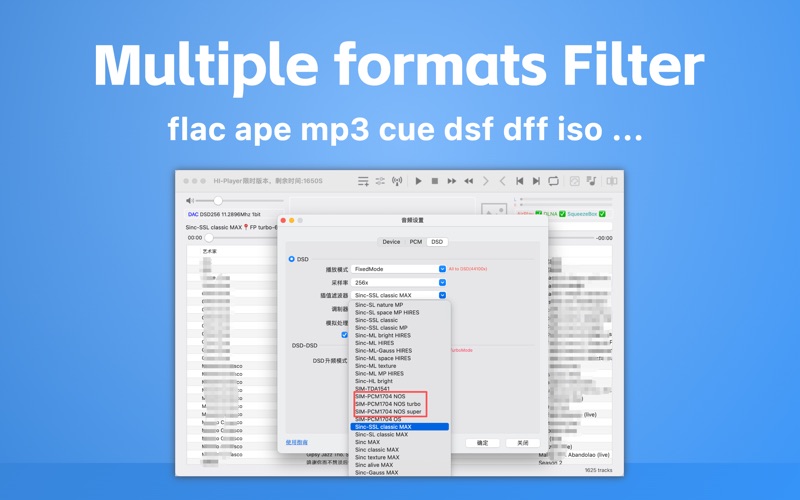Choose Sinc-ML-Gauss HIRES filter
This screenshot has height=500, width=800.
click(383, 351)
